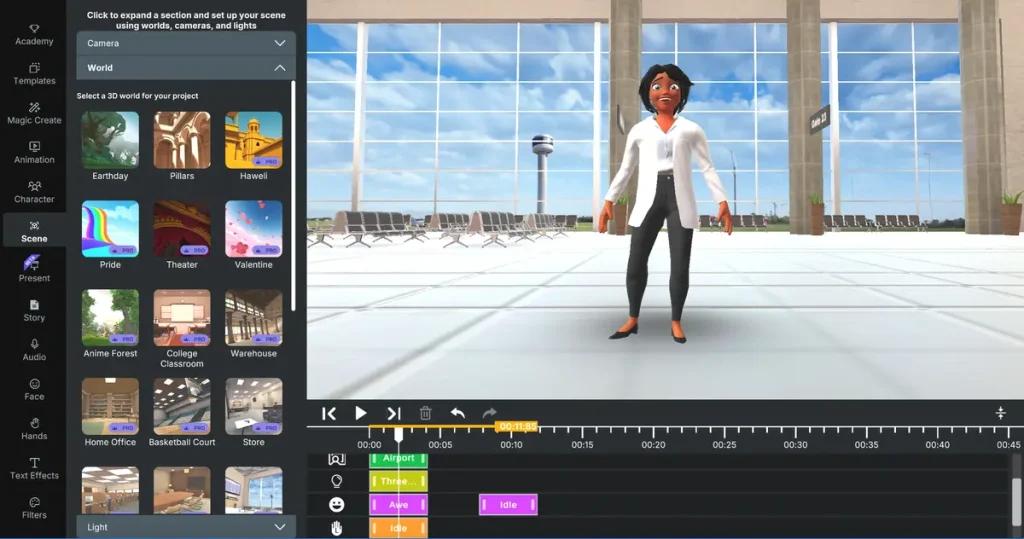Delete selected clip with trash icon
1024x539 pixels.
tap(425, 413)
